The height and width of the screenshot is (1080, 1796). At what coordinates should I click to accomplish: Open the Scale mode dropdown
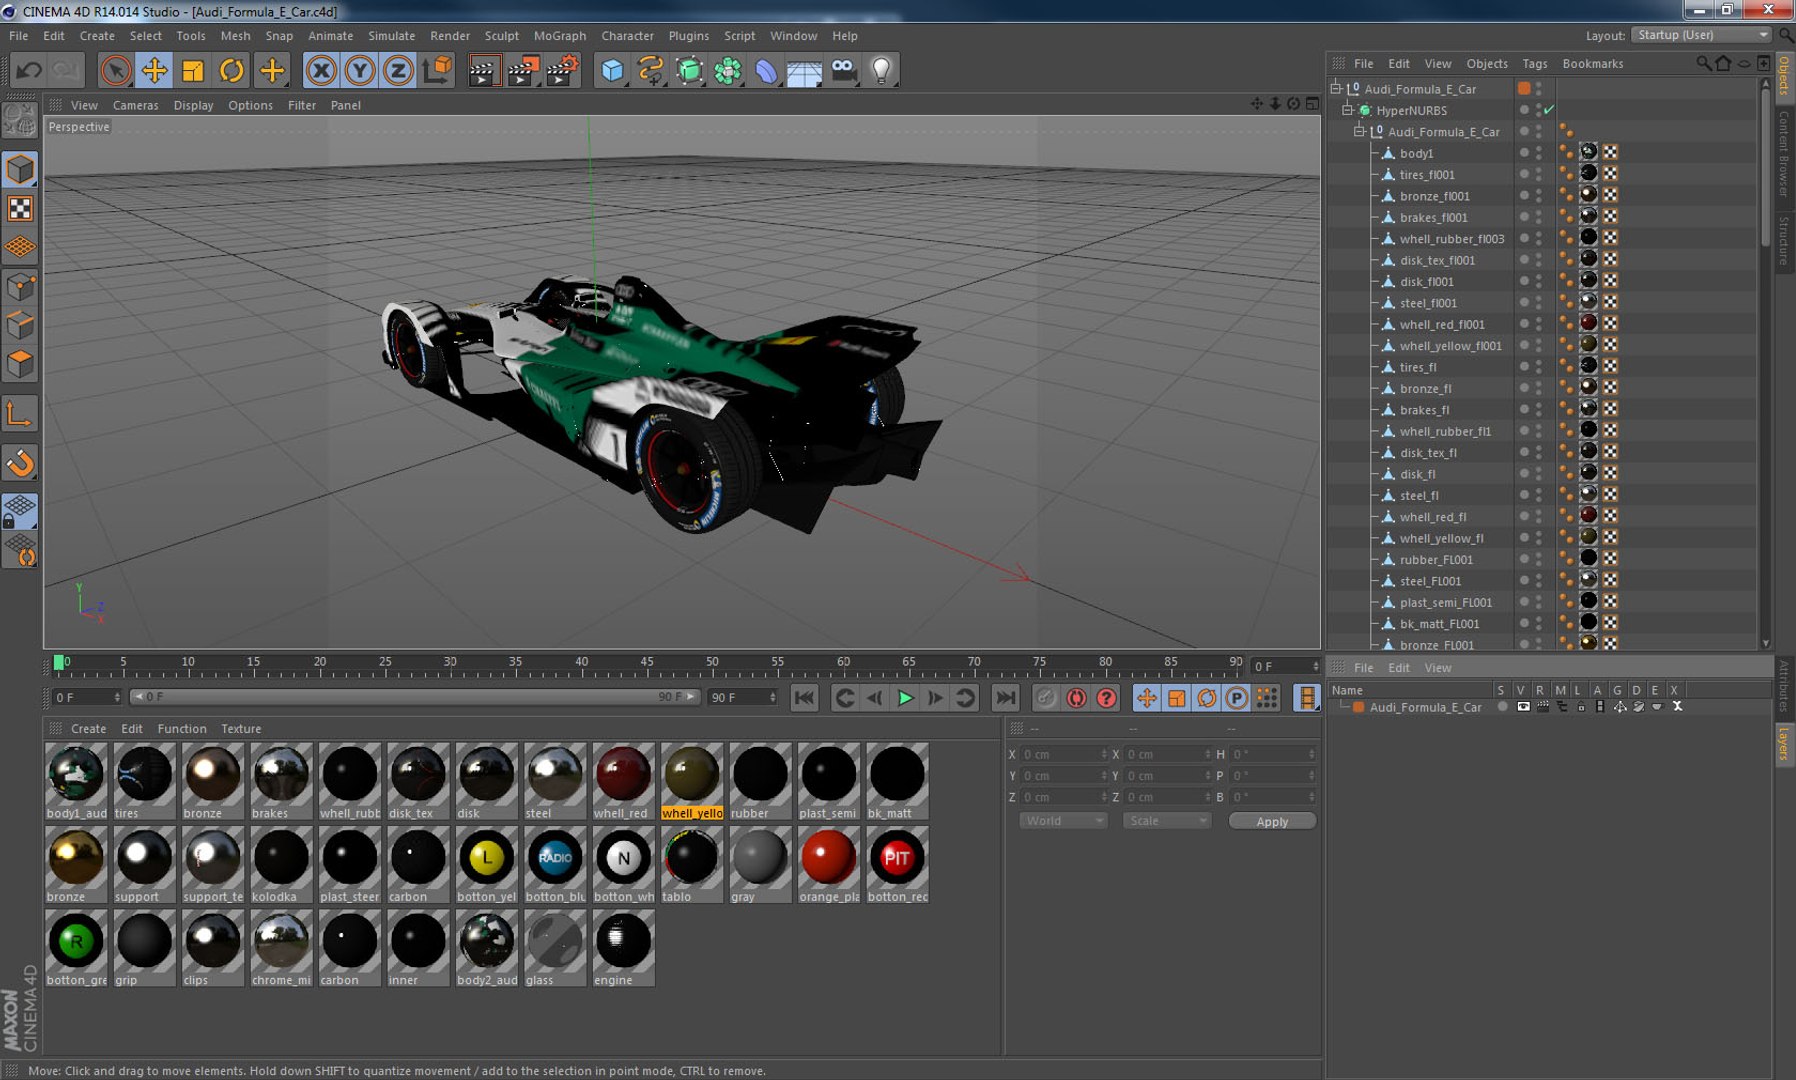pos(1167,821)
